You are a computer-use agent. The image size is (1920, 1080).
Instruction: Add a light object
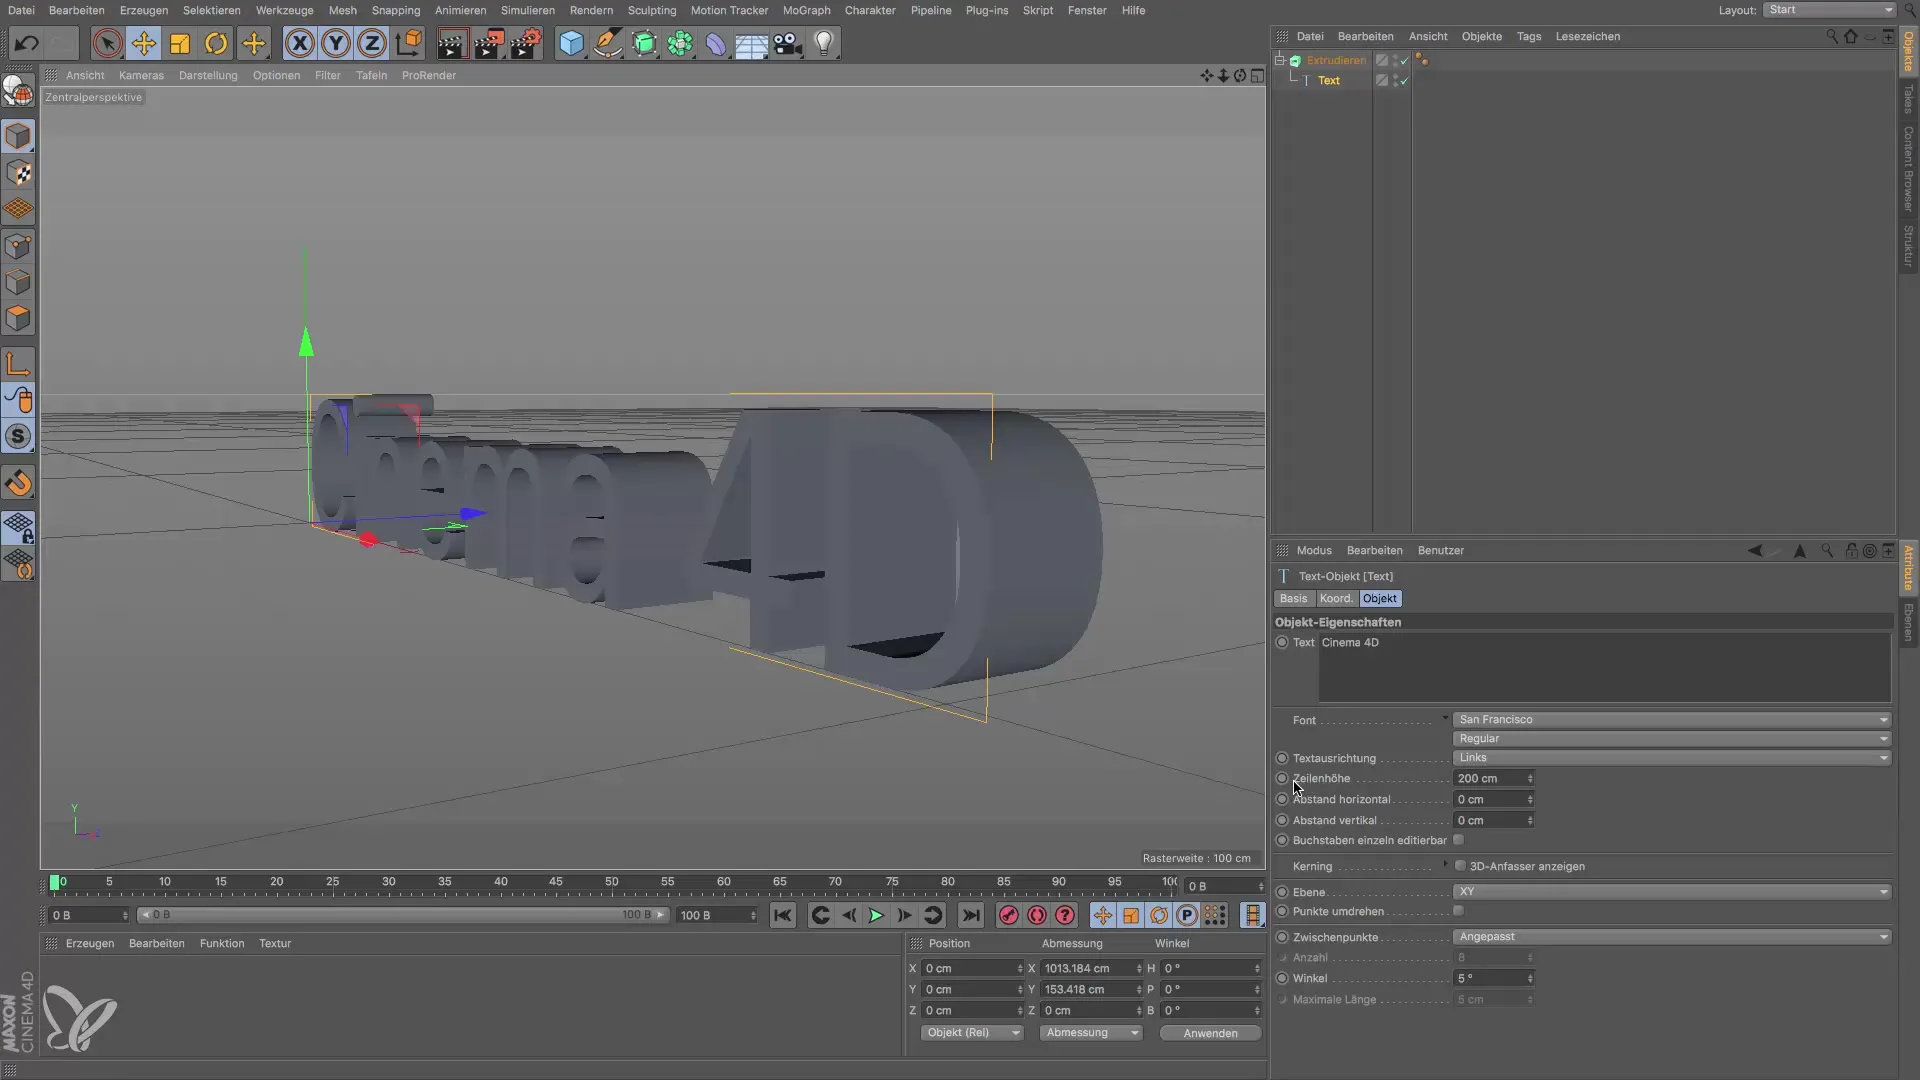[824, 44]
